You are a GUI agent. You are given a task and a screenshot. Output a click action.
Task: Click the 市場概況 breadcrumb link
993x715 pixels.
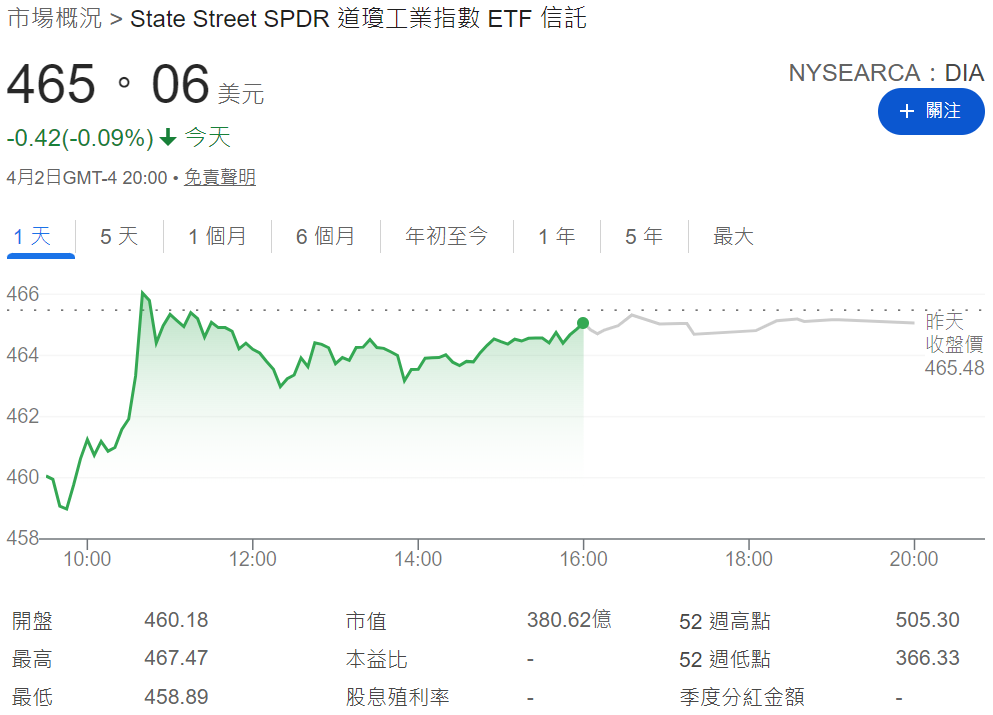(x=54, y=18)
